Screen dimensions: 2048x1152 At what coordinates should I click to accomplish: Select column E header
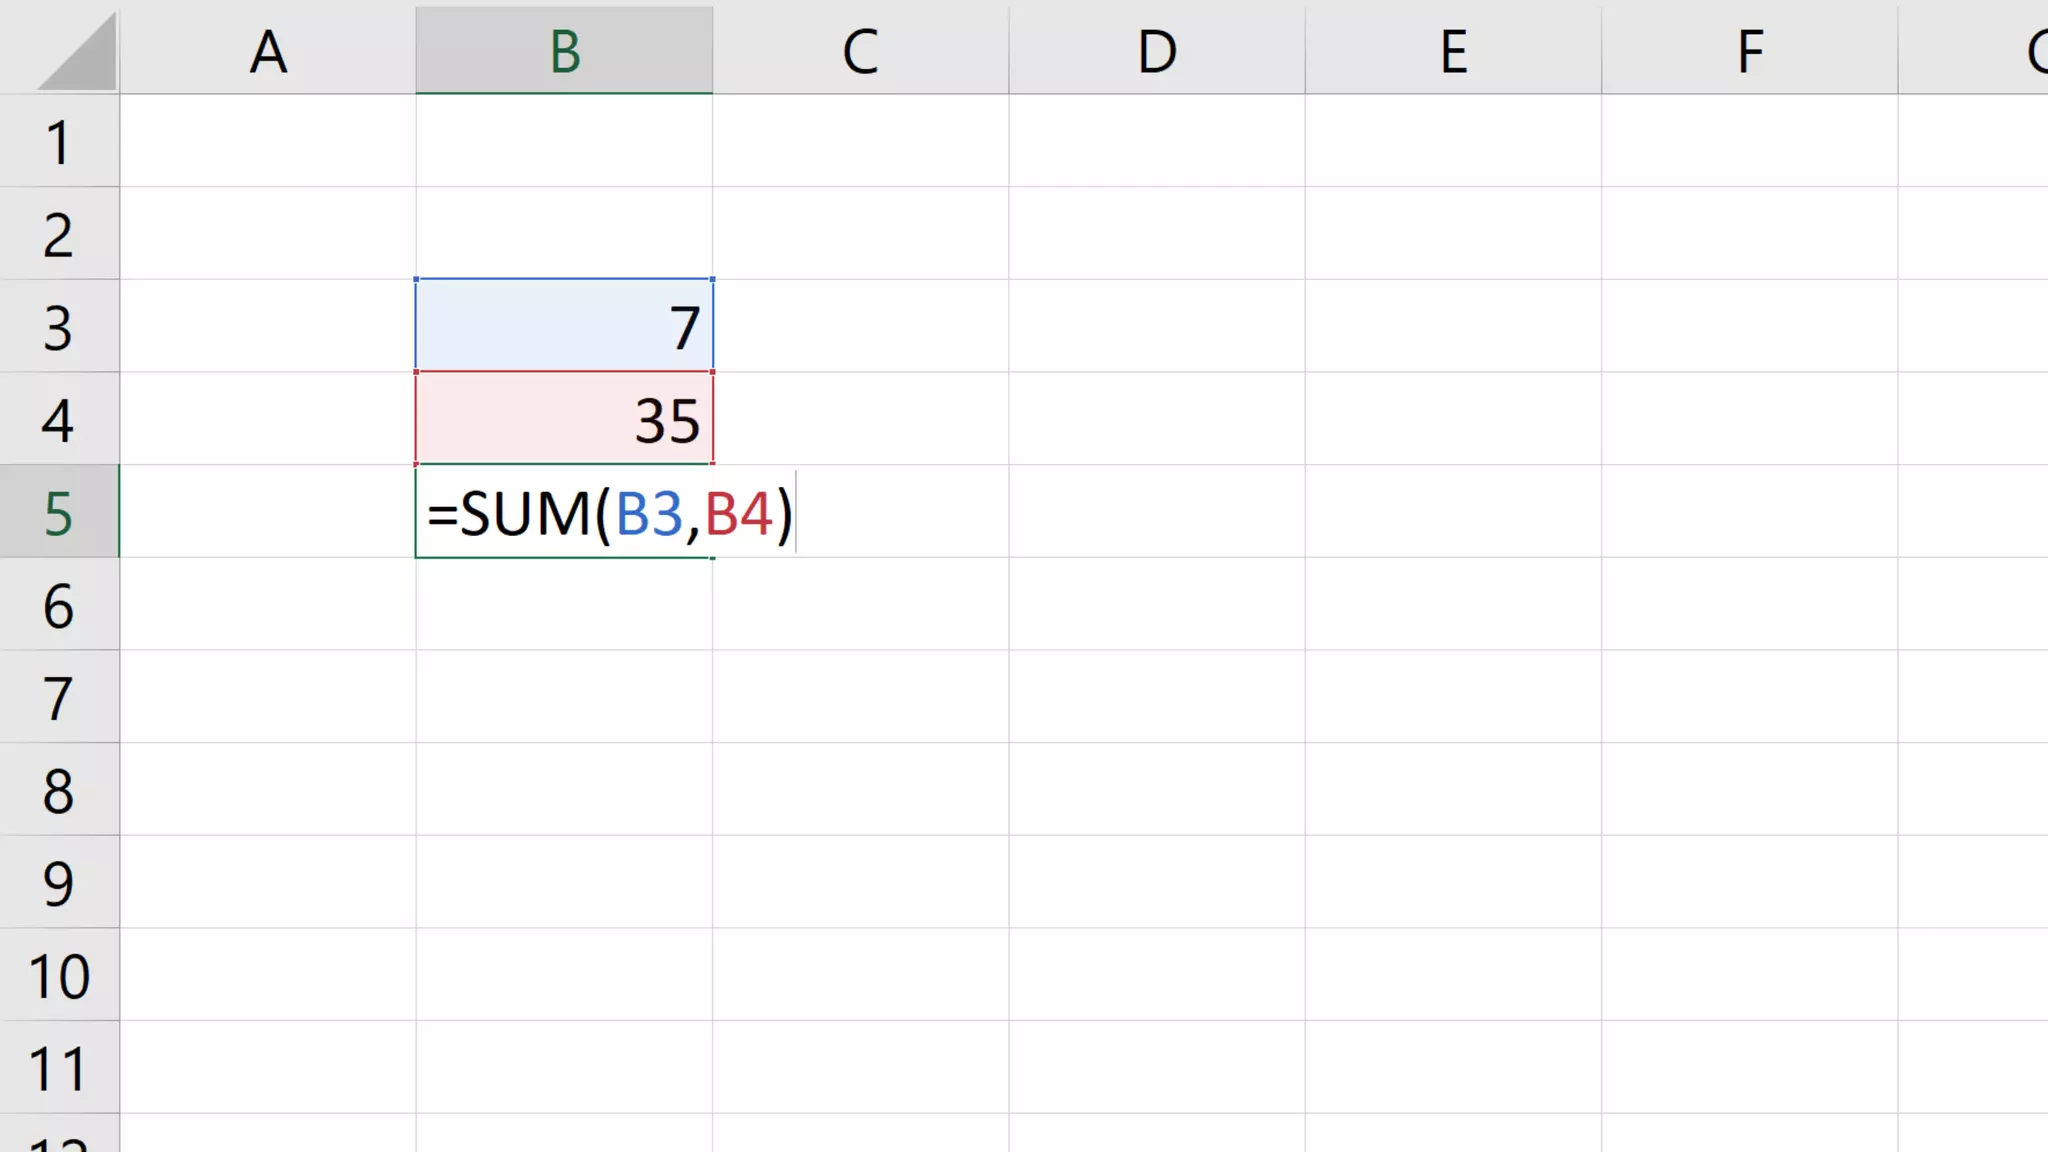(1453, 52)
